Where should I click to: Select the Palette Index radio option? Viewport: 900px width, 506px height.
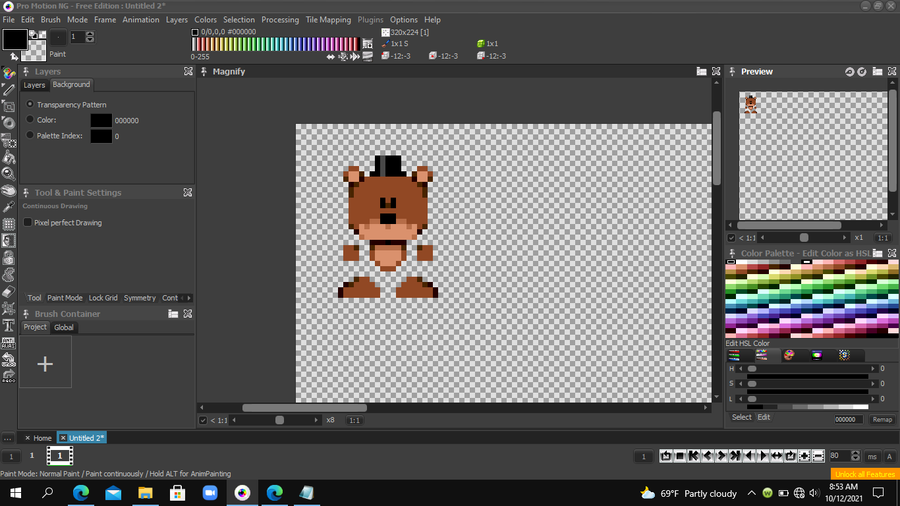point(30,135)
